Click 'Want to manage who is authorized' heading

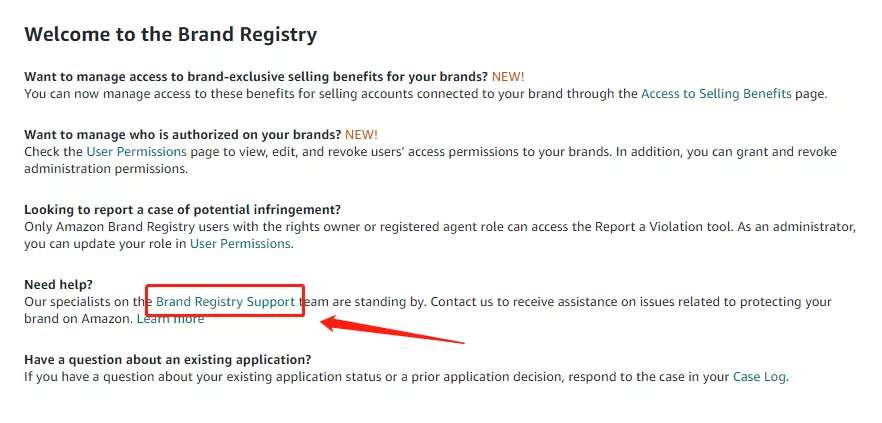point(183,134)
